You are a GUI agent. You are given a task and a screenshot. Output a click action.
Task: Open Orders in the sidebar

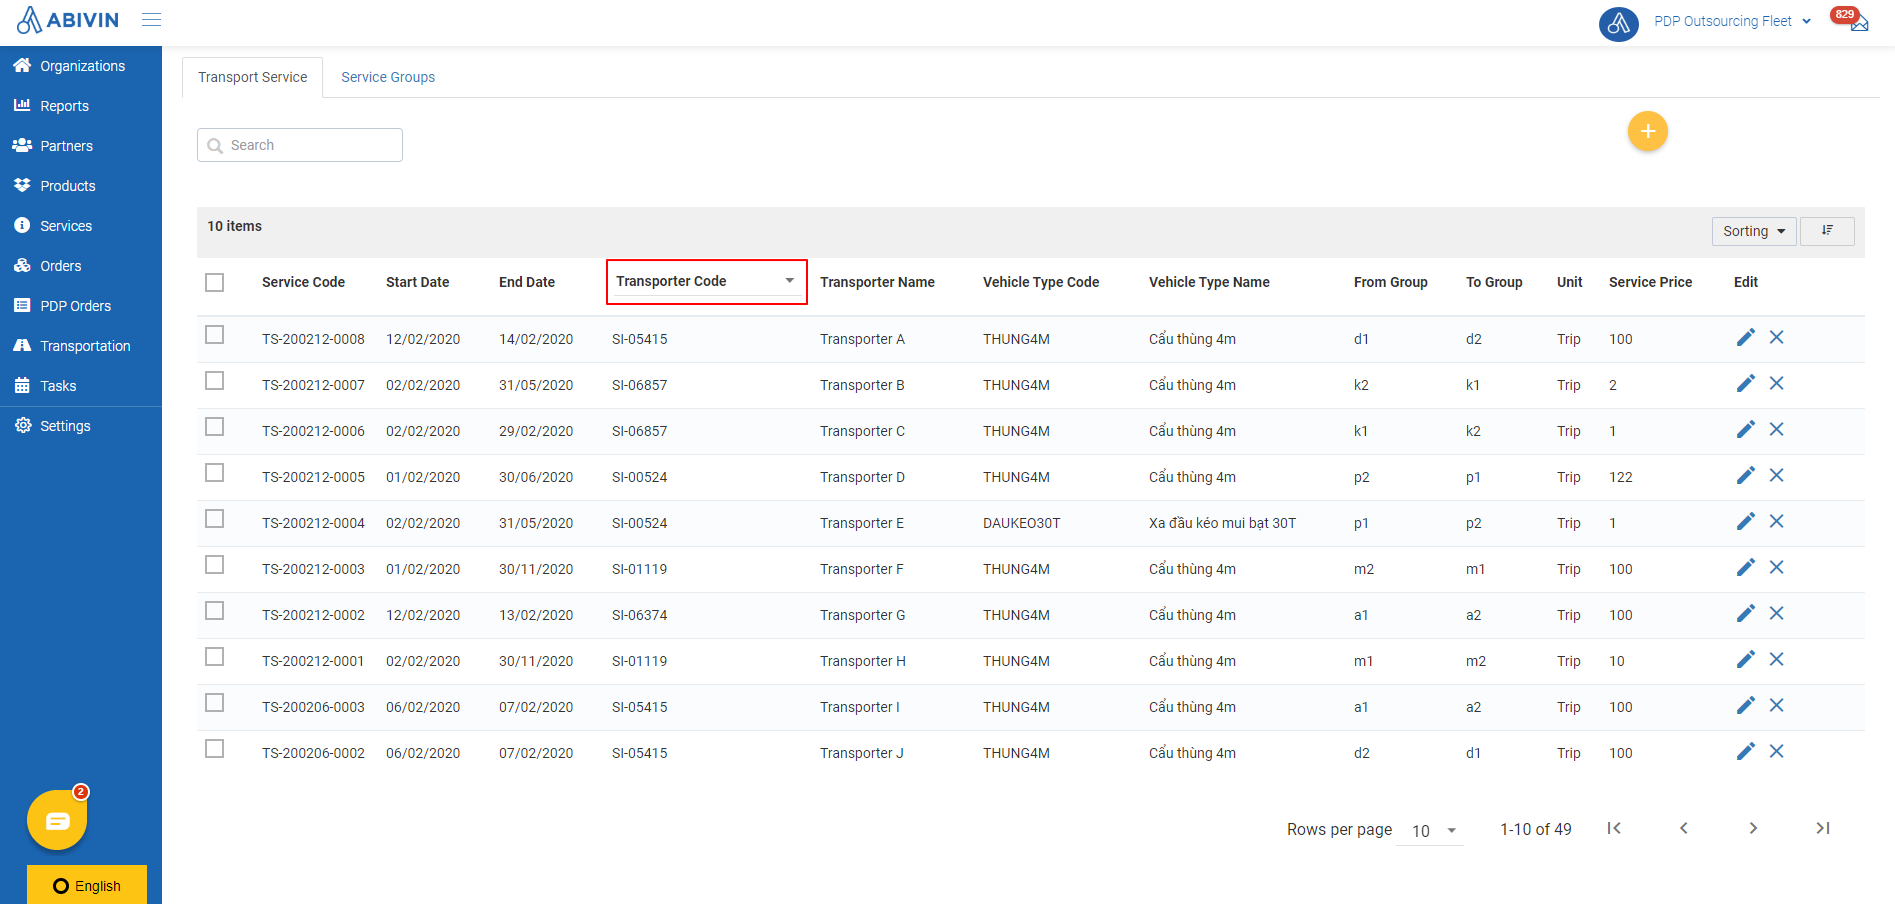(81, 266)
